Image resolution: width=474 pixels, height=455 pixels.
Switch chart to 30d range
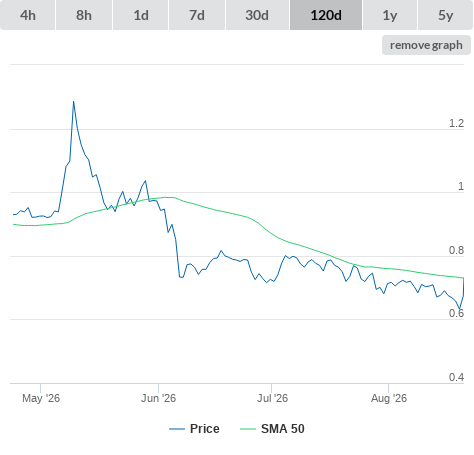click(257, 15)
